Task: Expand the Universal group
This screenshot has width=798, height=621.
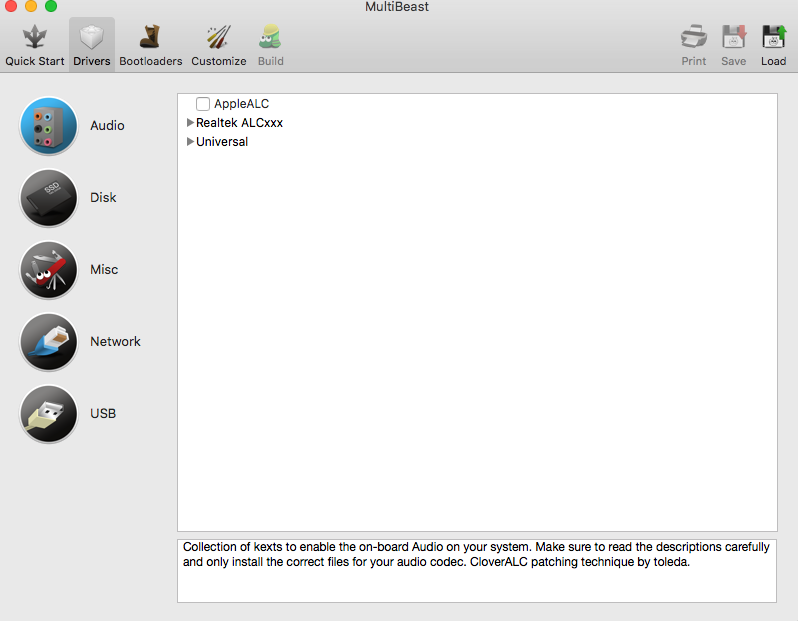Action: click(x=190, y=142)
